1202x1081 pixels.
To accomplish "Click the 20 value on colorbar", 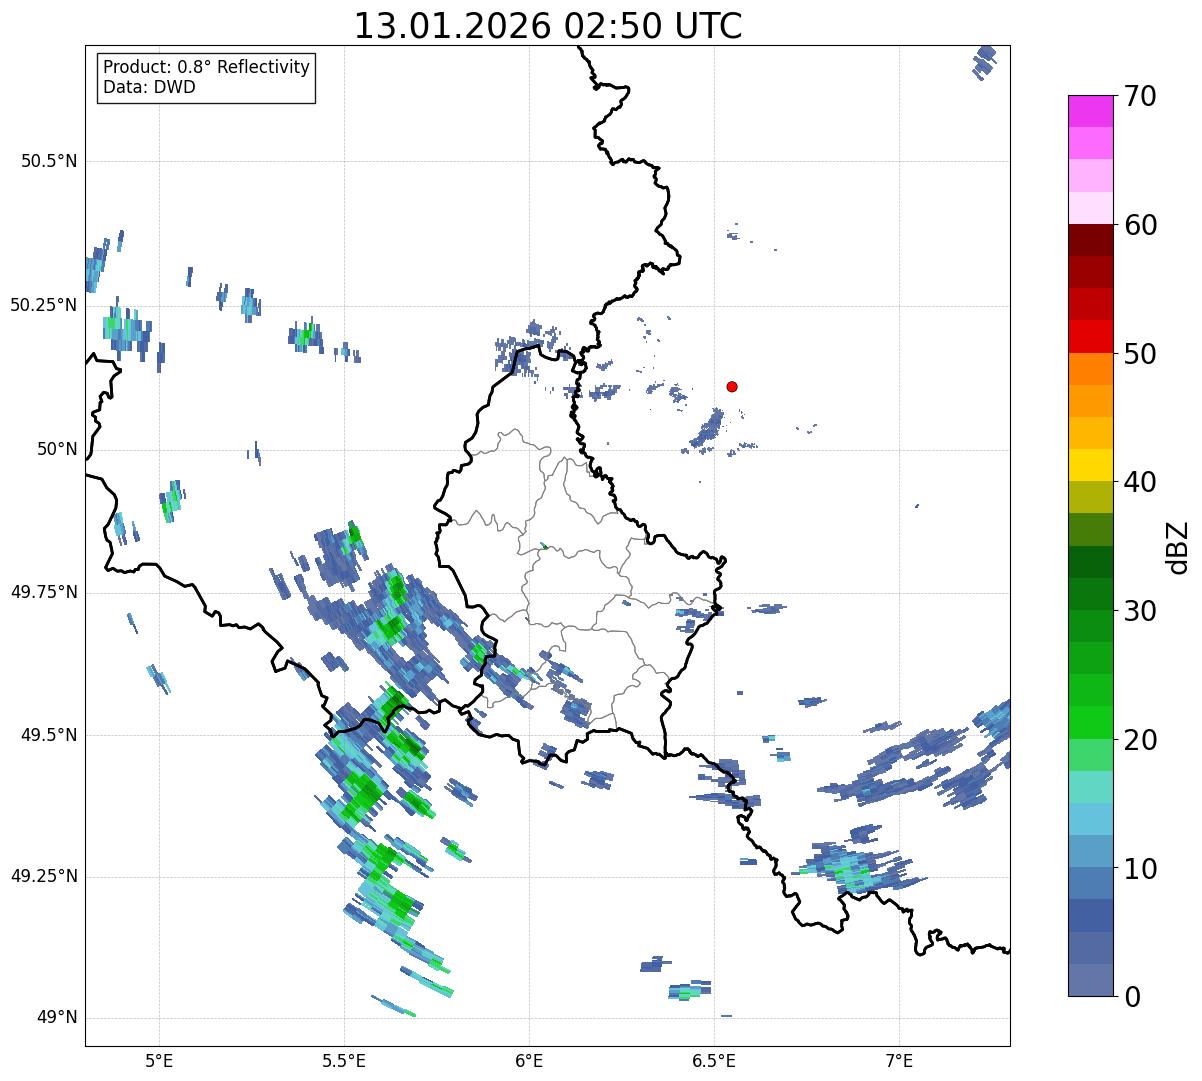I will coord(1140,740).
